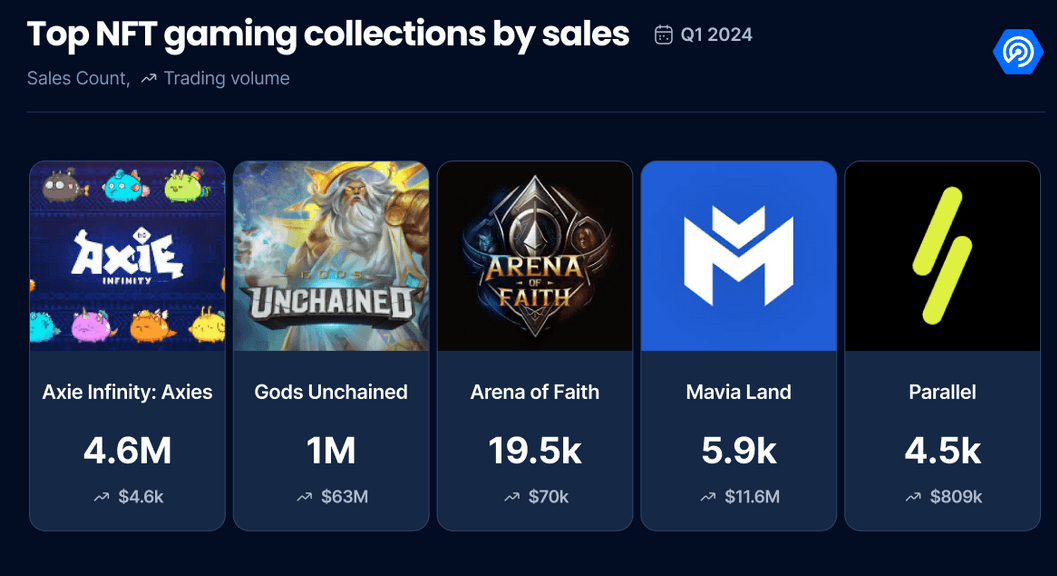Click the calendar icon beside Q1 2024
The height and width of the screenshot is (576, 1057).
click(x=663, y=34)
